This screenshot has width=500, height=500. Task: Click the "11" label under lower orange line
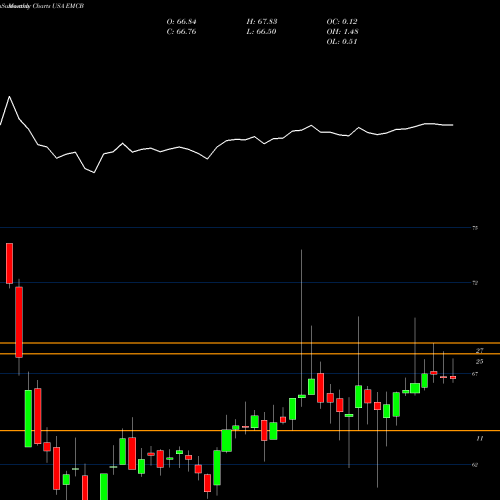click(479, 439)
